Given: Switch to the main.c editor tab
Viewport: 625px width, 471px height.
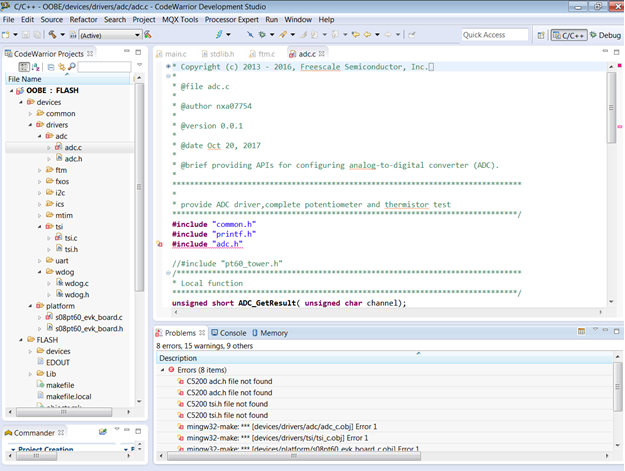Looking at the screenshot, I should pos(174,53).
